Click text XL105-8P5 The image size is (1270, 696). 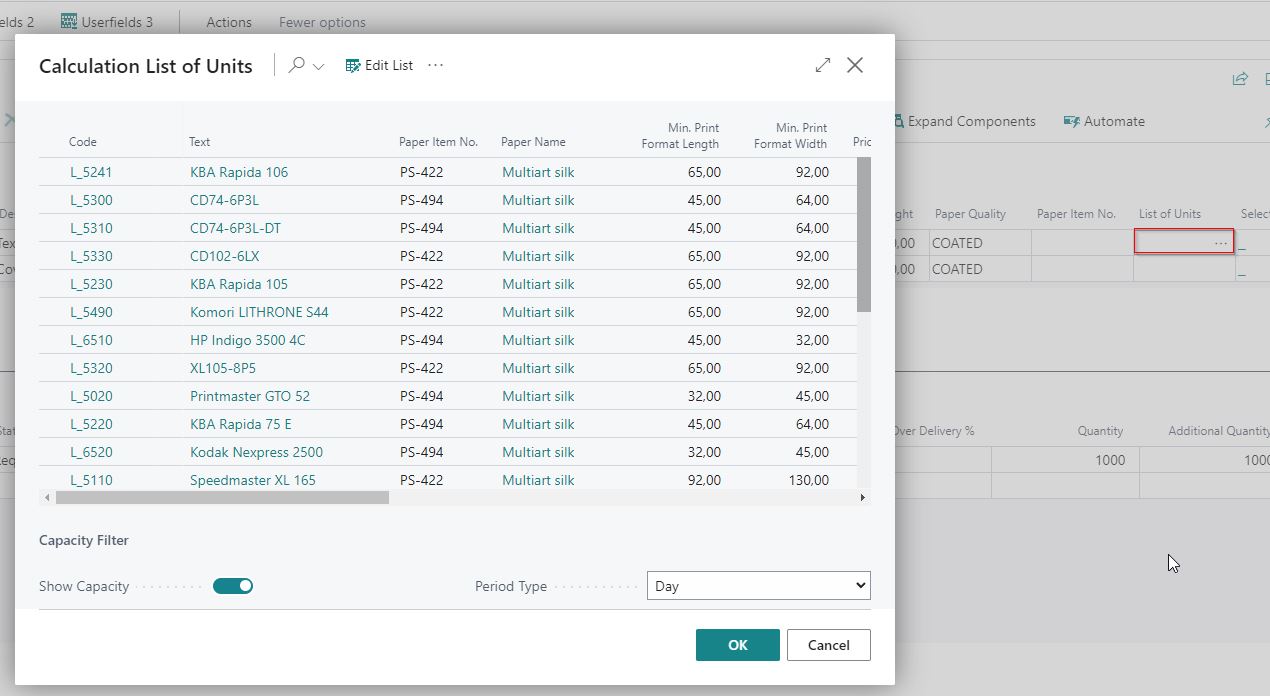(x=223, y=368)
